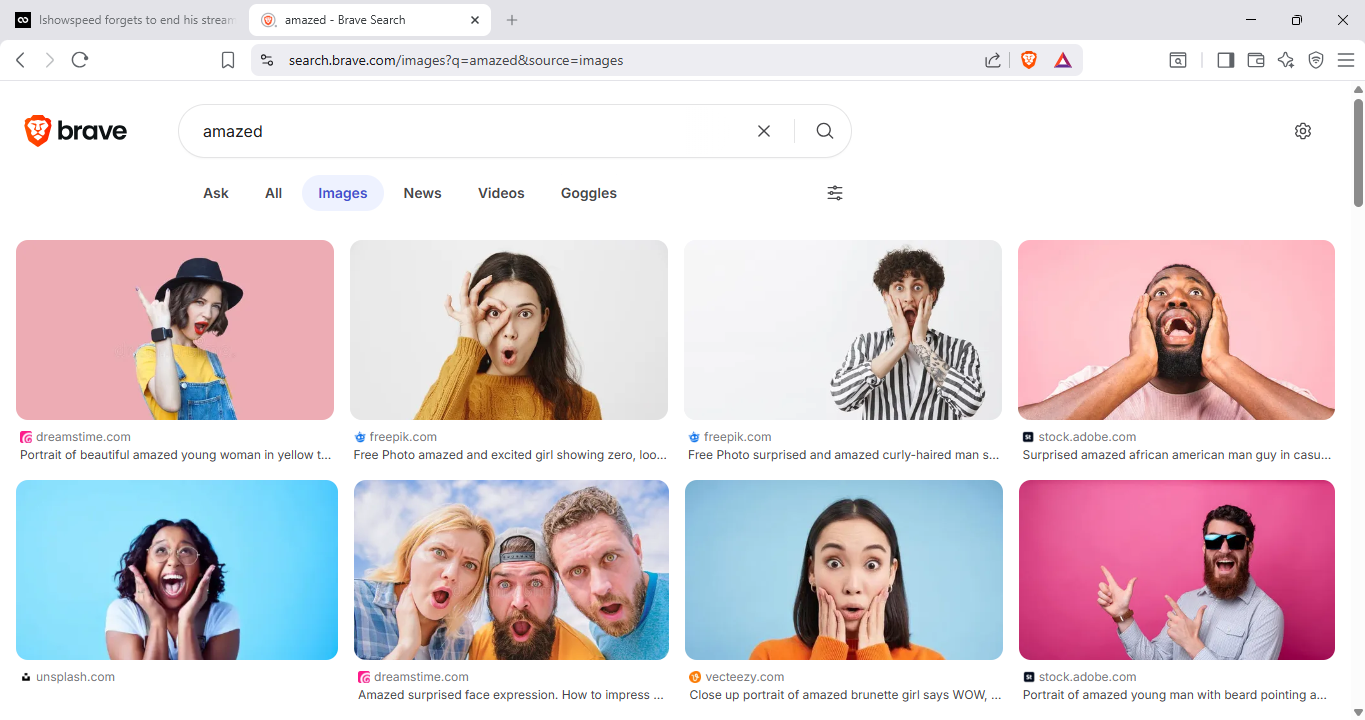This screenshot has width=1365, height=720.
Task: Open the Brave Wallet icon
Action: pyautogui.click(x=1256, y=60)
